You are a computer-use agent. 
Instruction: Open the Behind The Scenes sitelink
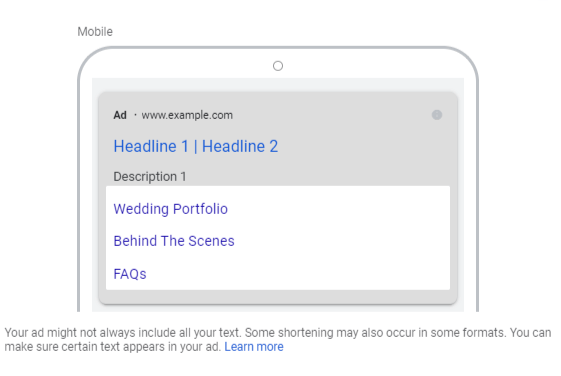(174, 241)
